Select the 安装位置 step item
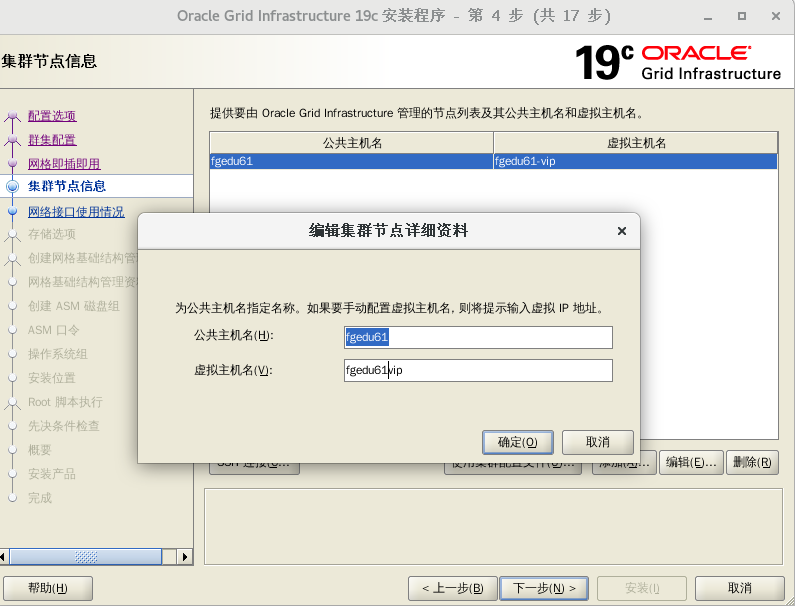Screen dimensions: 795x606 (x=52, y=378)
